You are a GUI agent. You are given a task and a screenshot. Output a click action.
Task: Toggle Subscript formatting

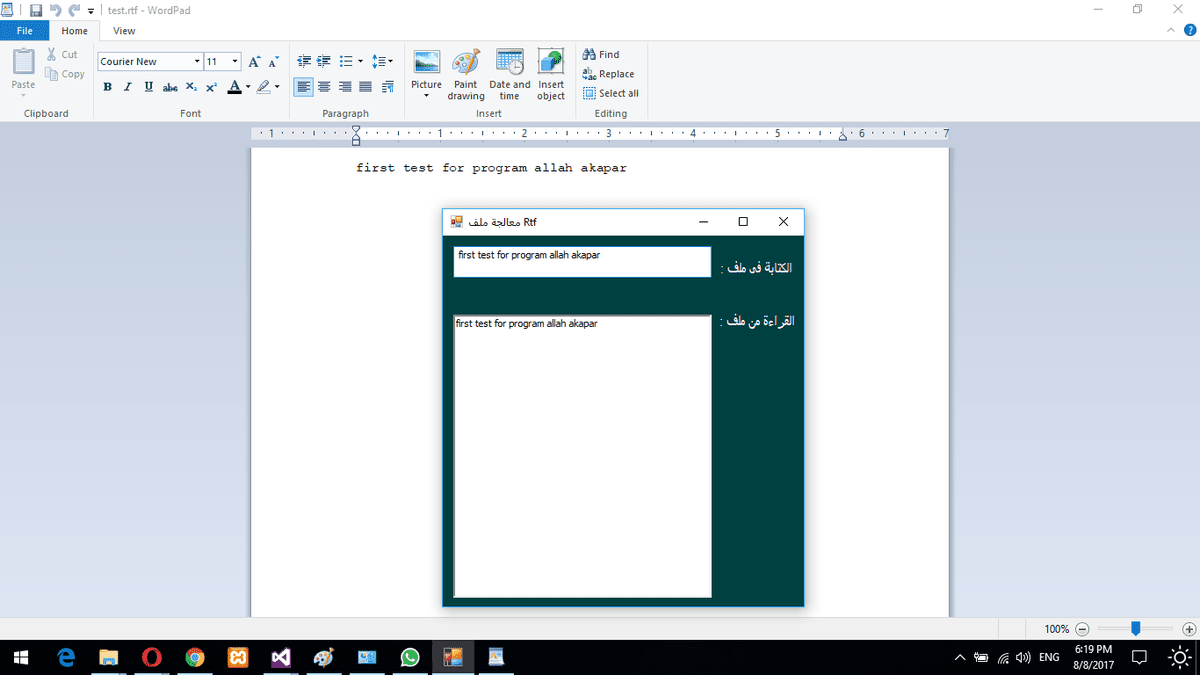click(191, 87)
